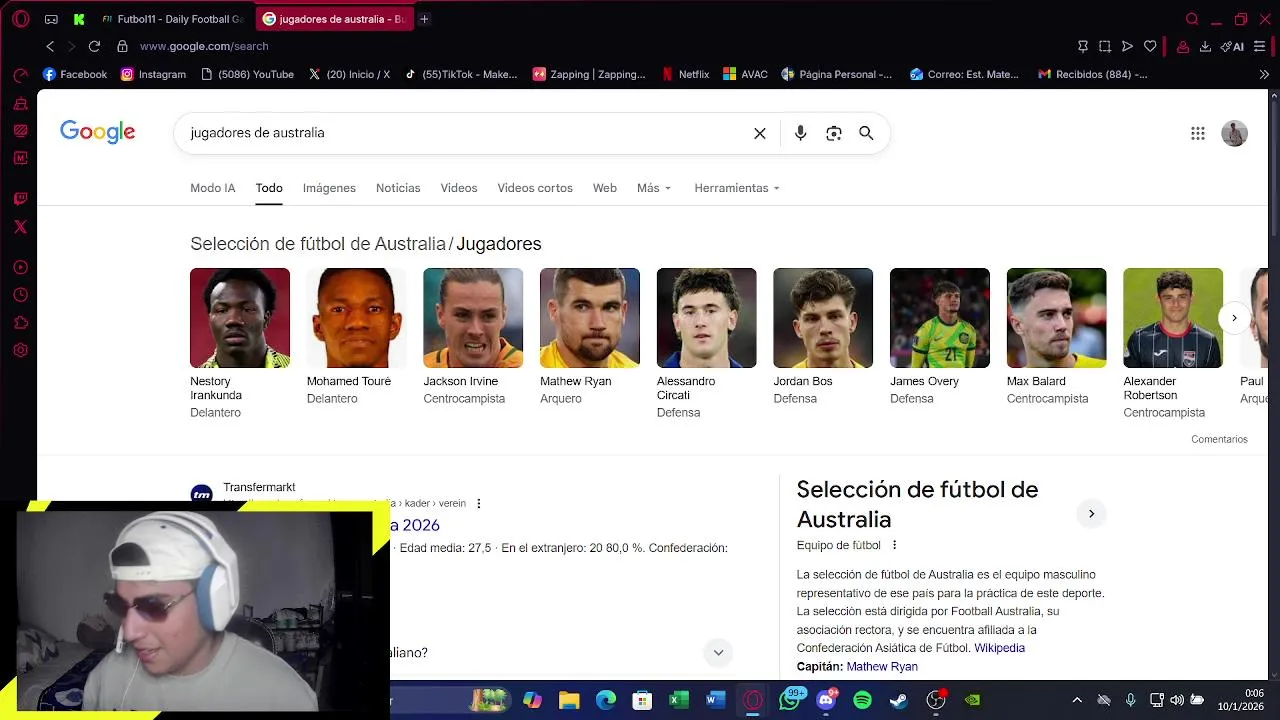Viewport: 1280px width, 720px height.
Task: Select the Noticias search tab
Action: 398,188
